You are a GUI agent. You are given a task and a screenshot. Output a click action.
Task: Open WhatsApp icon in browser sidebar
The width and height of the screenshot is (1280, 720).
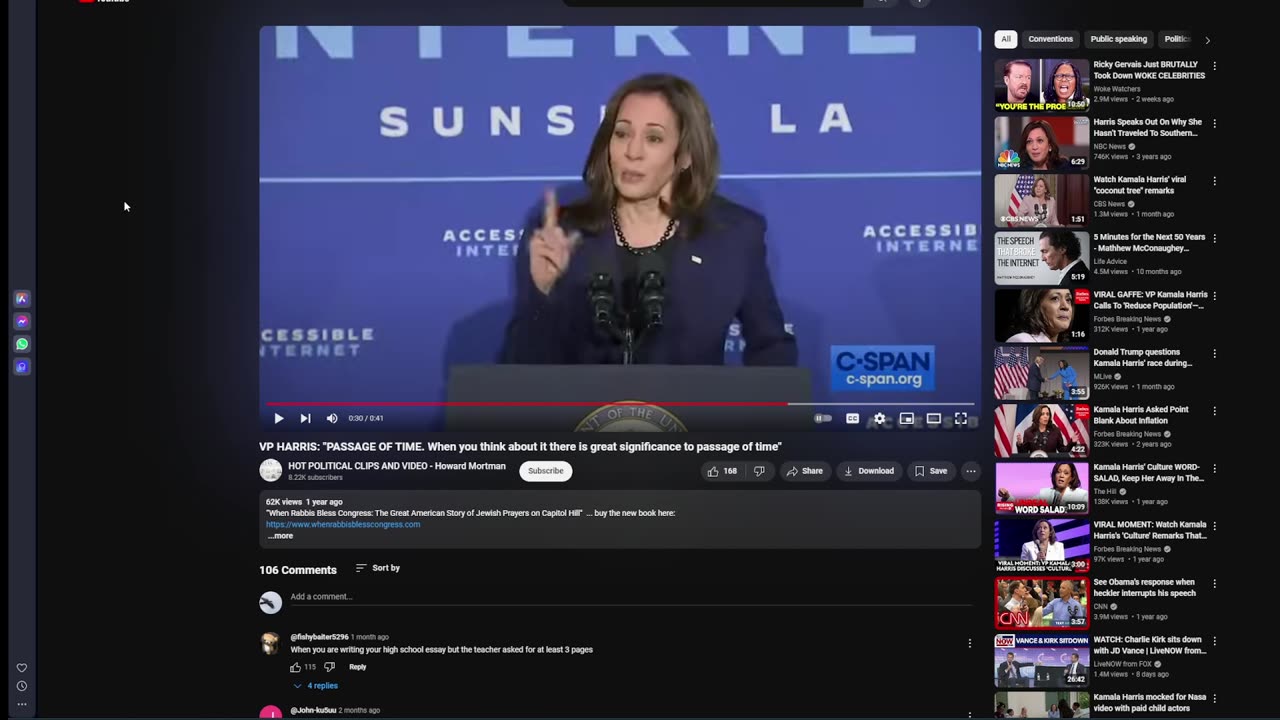(21, 344)
